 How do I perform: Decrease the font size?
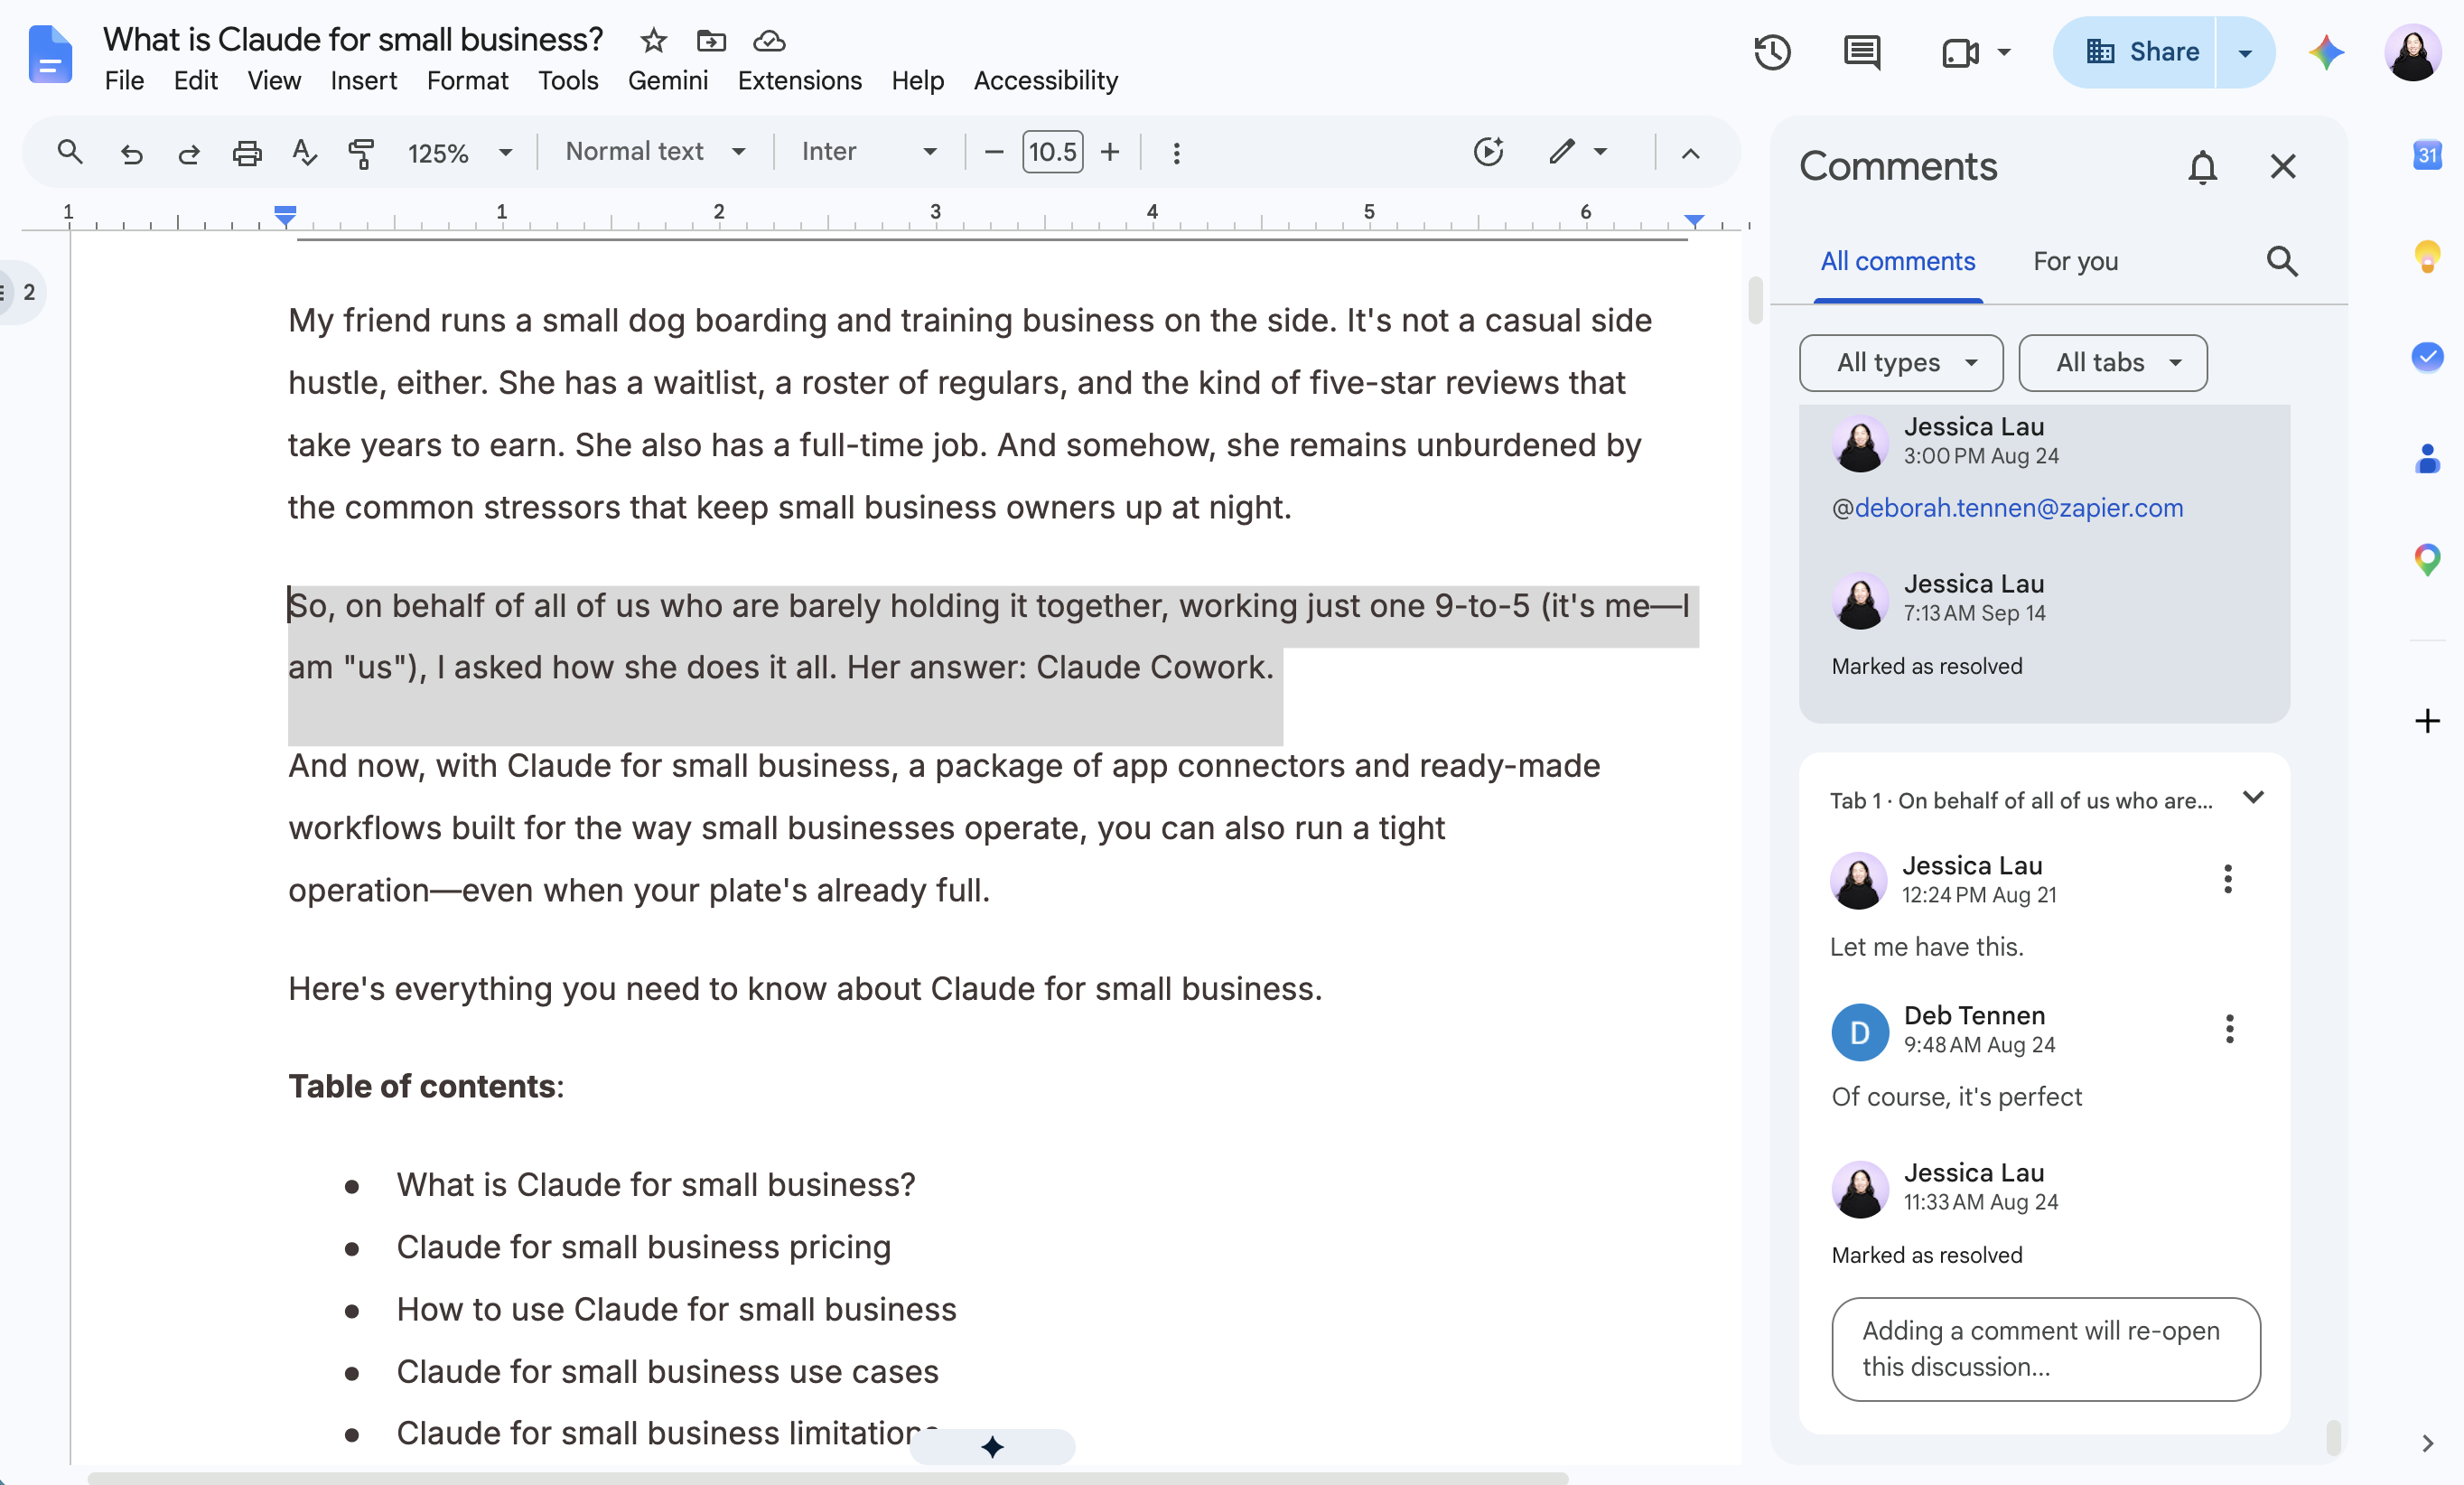point(993,152)
